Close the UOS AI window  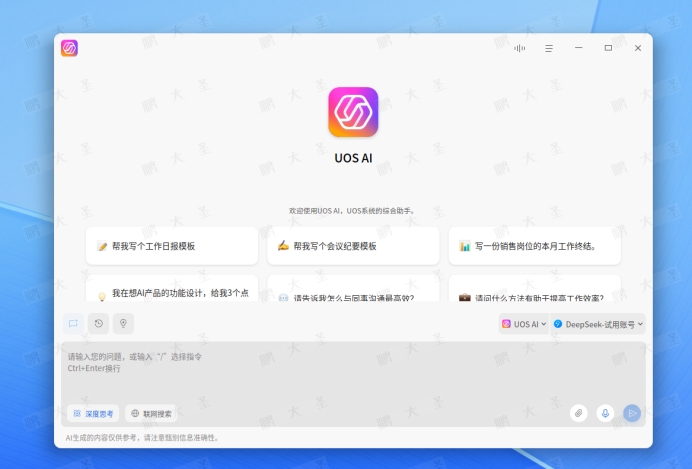tap(638, 48)
